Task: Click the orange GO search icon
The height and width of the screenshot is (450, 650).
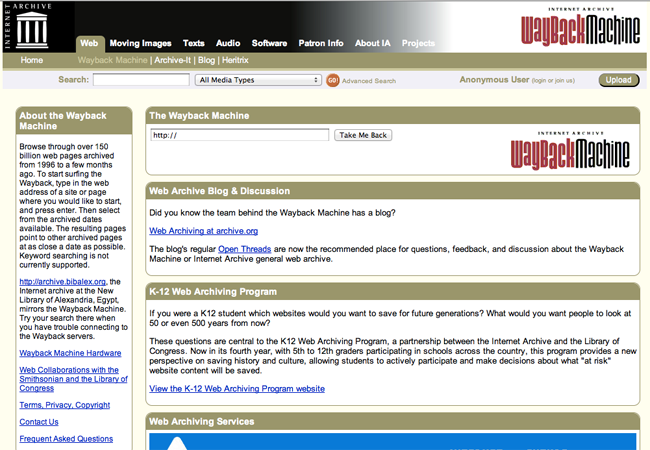Action: (332, 80)
